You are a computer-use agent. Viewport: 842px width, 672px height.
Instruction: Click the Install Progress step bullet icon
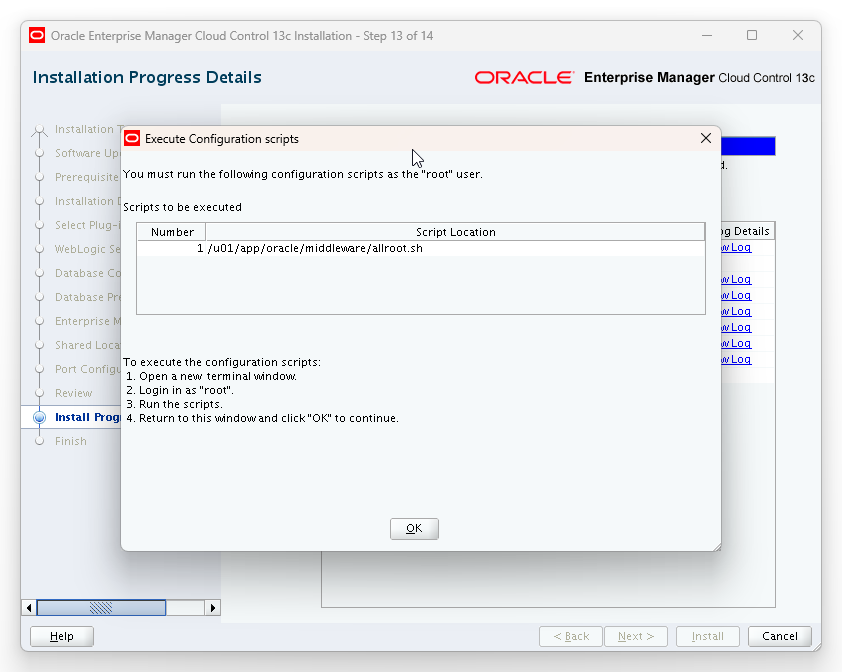39,417
